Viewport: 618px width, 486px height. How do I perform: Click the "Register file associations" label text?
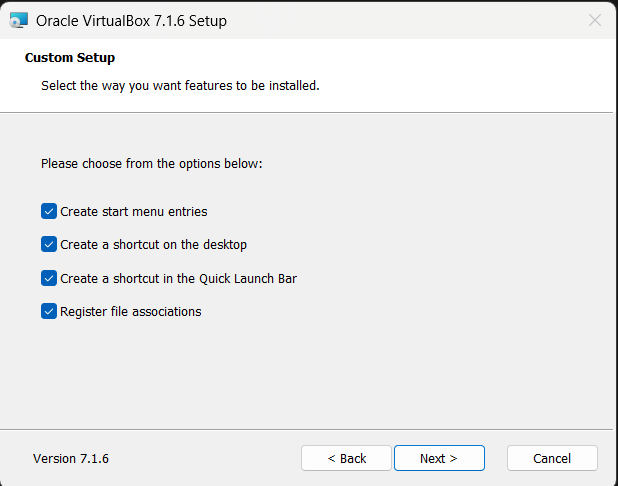point(131,311)
